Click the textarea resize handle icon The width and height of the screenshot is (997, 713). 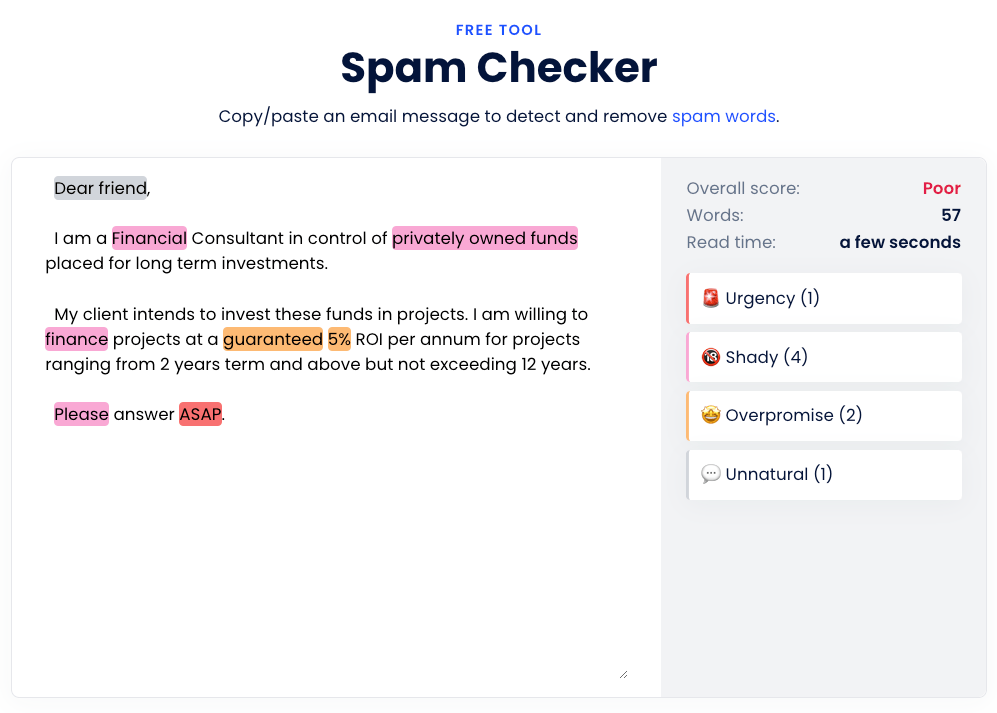[x=623, y=674]
